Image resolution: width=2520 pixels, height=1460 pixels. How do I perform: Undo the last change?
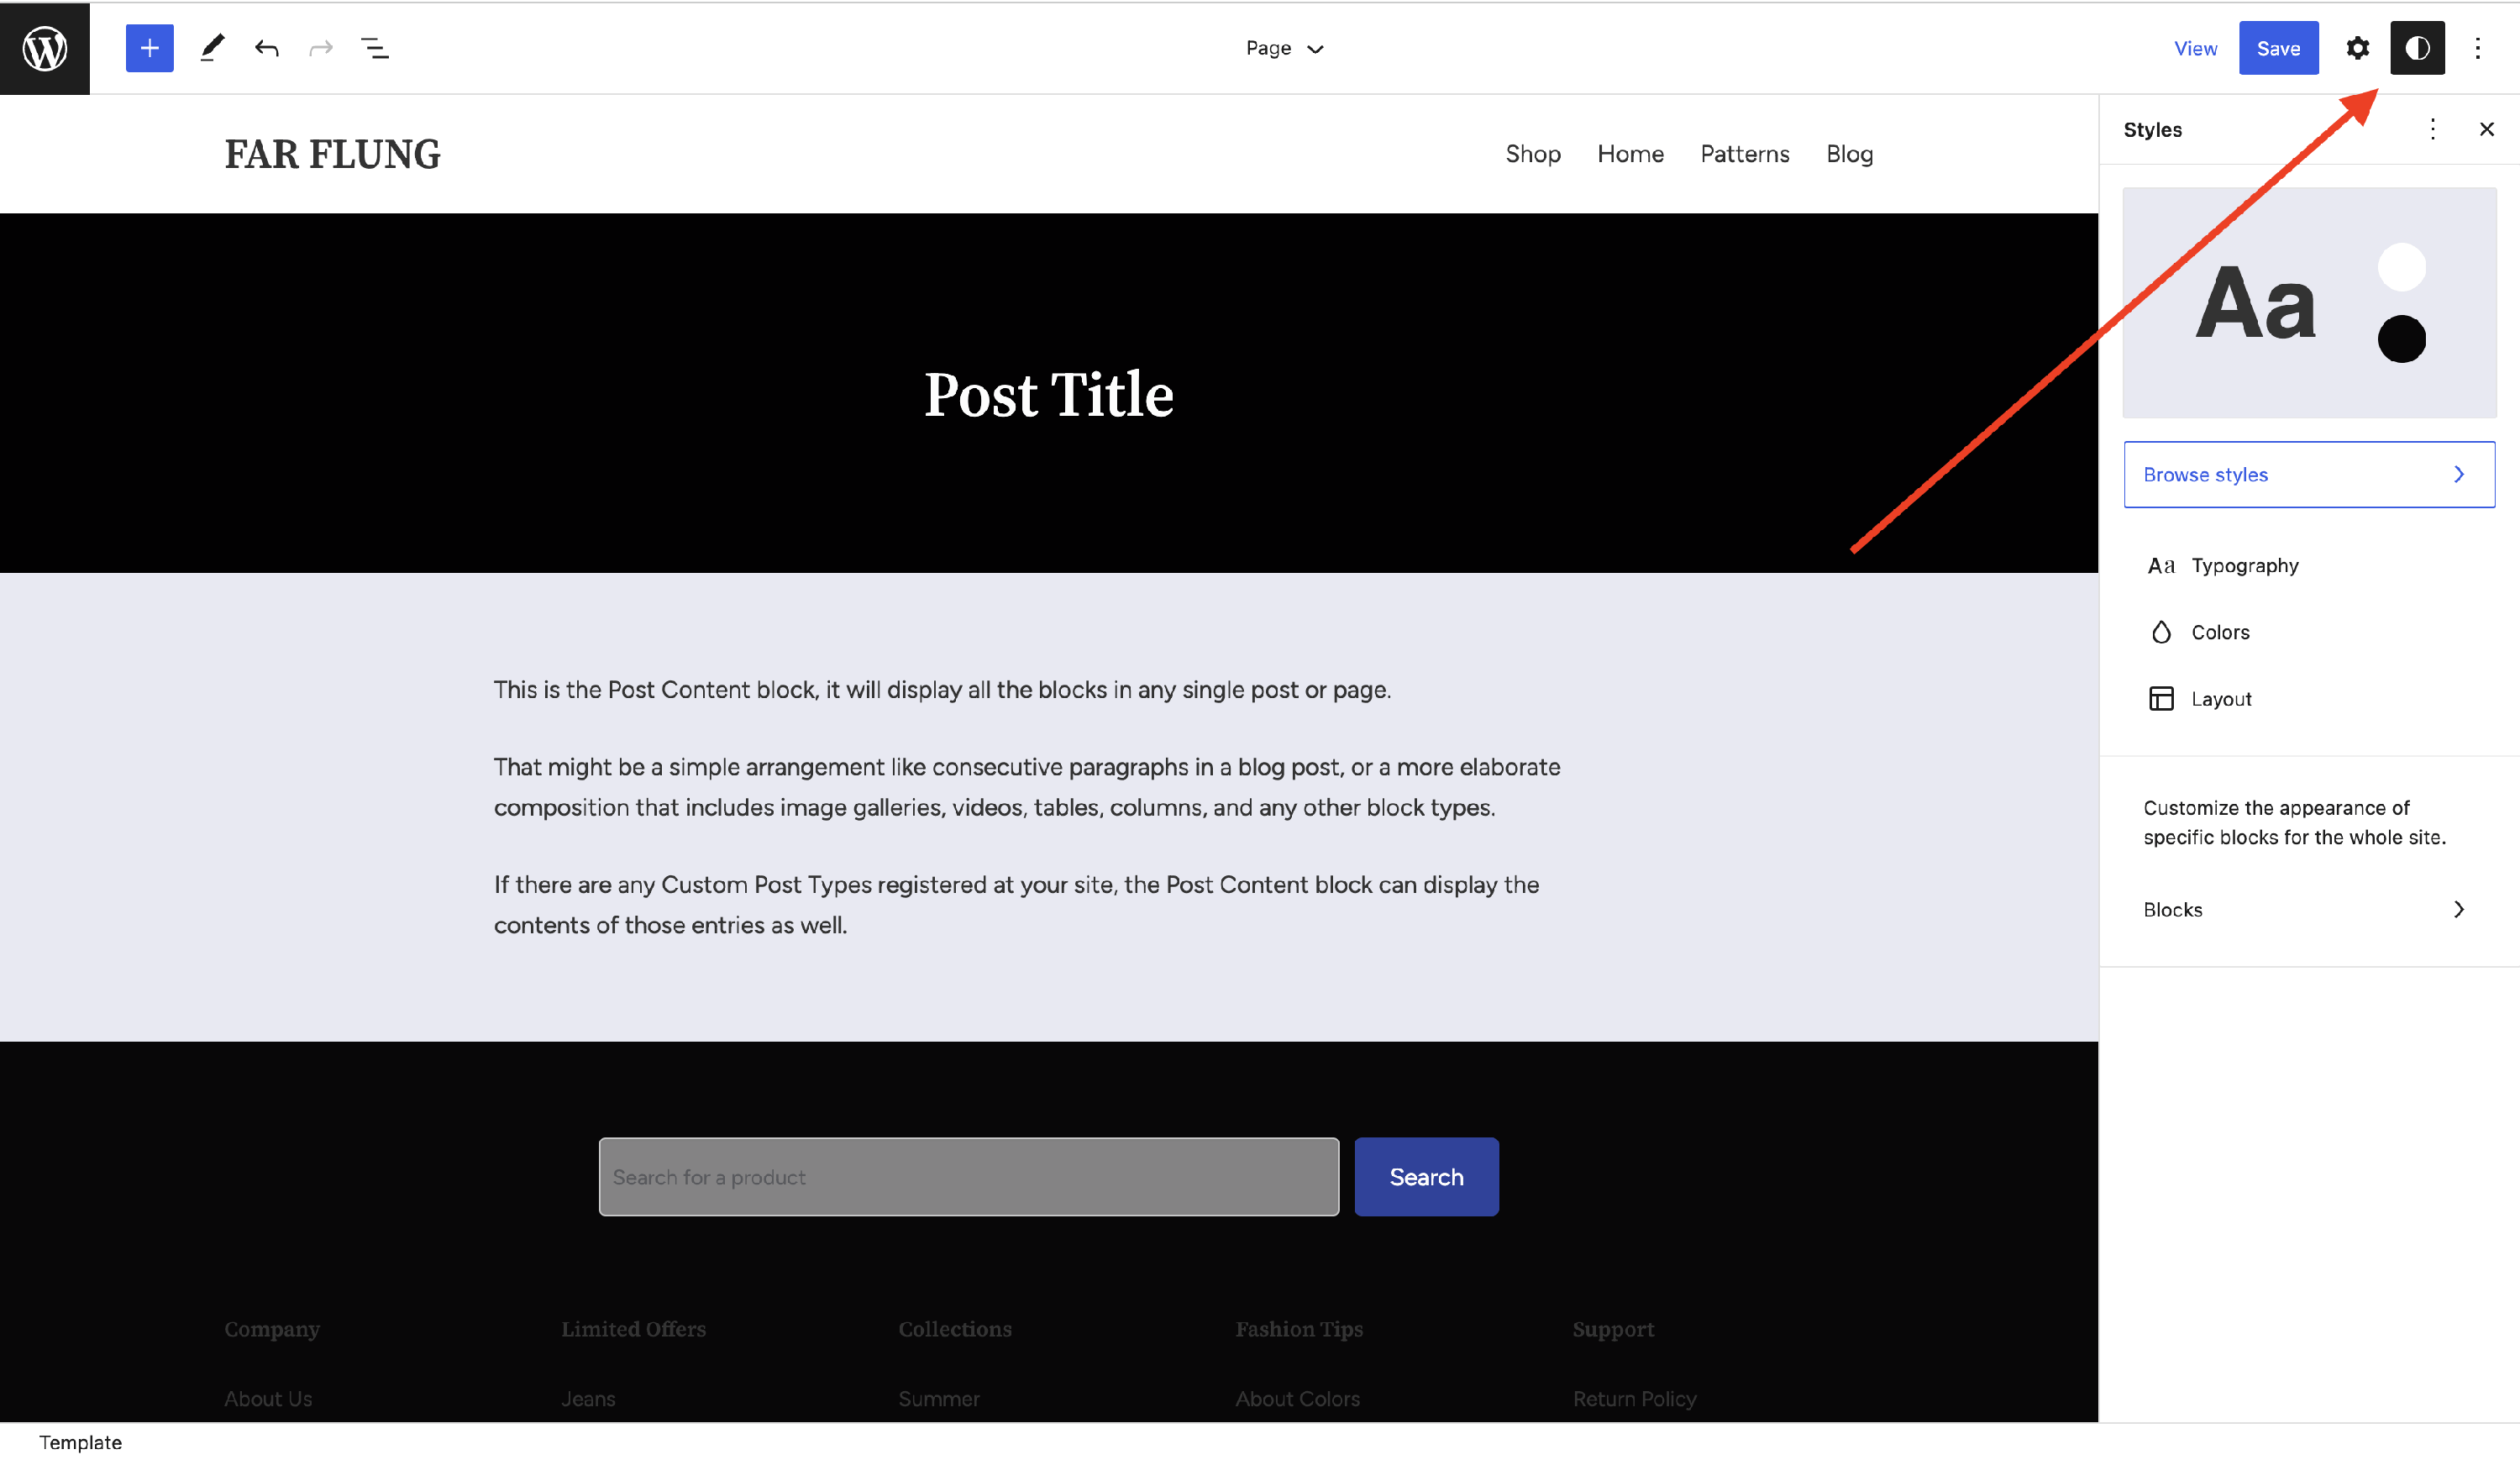coord(266,48)
